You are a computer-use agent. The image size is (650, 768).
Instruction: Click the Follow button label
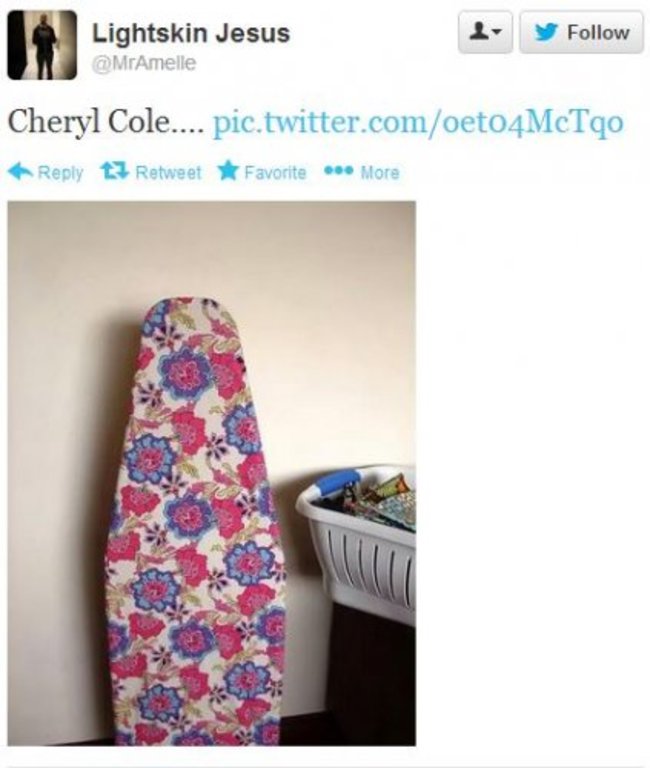tap(598, 33)
